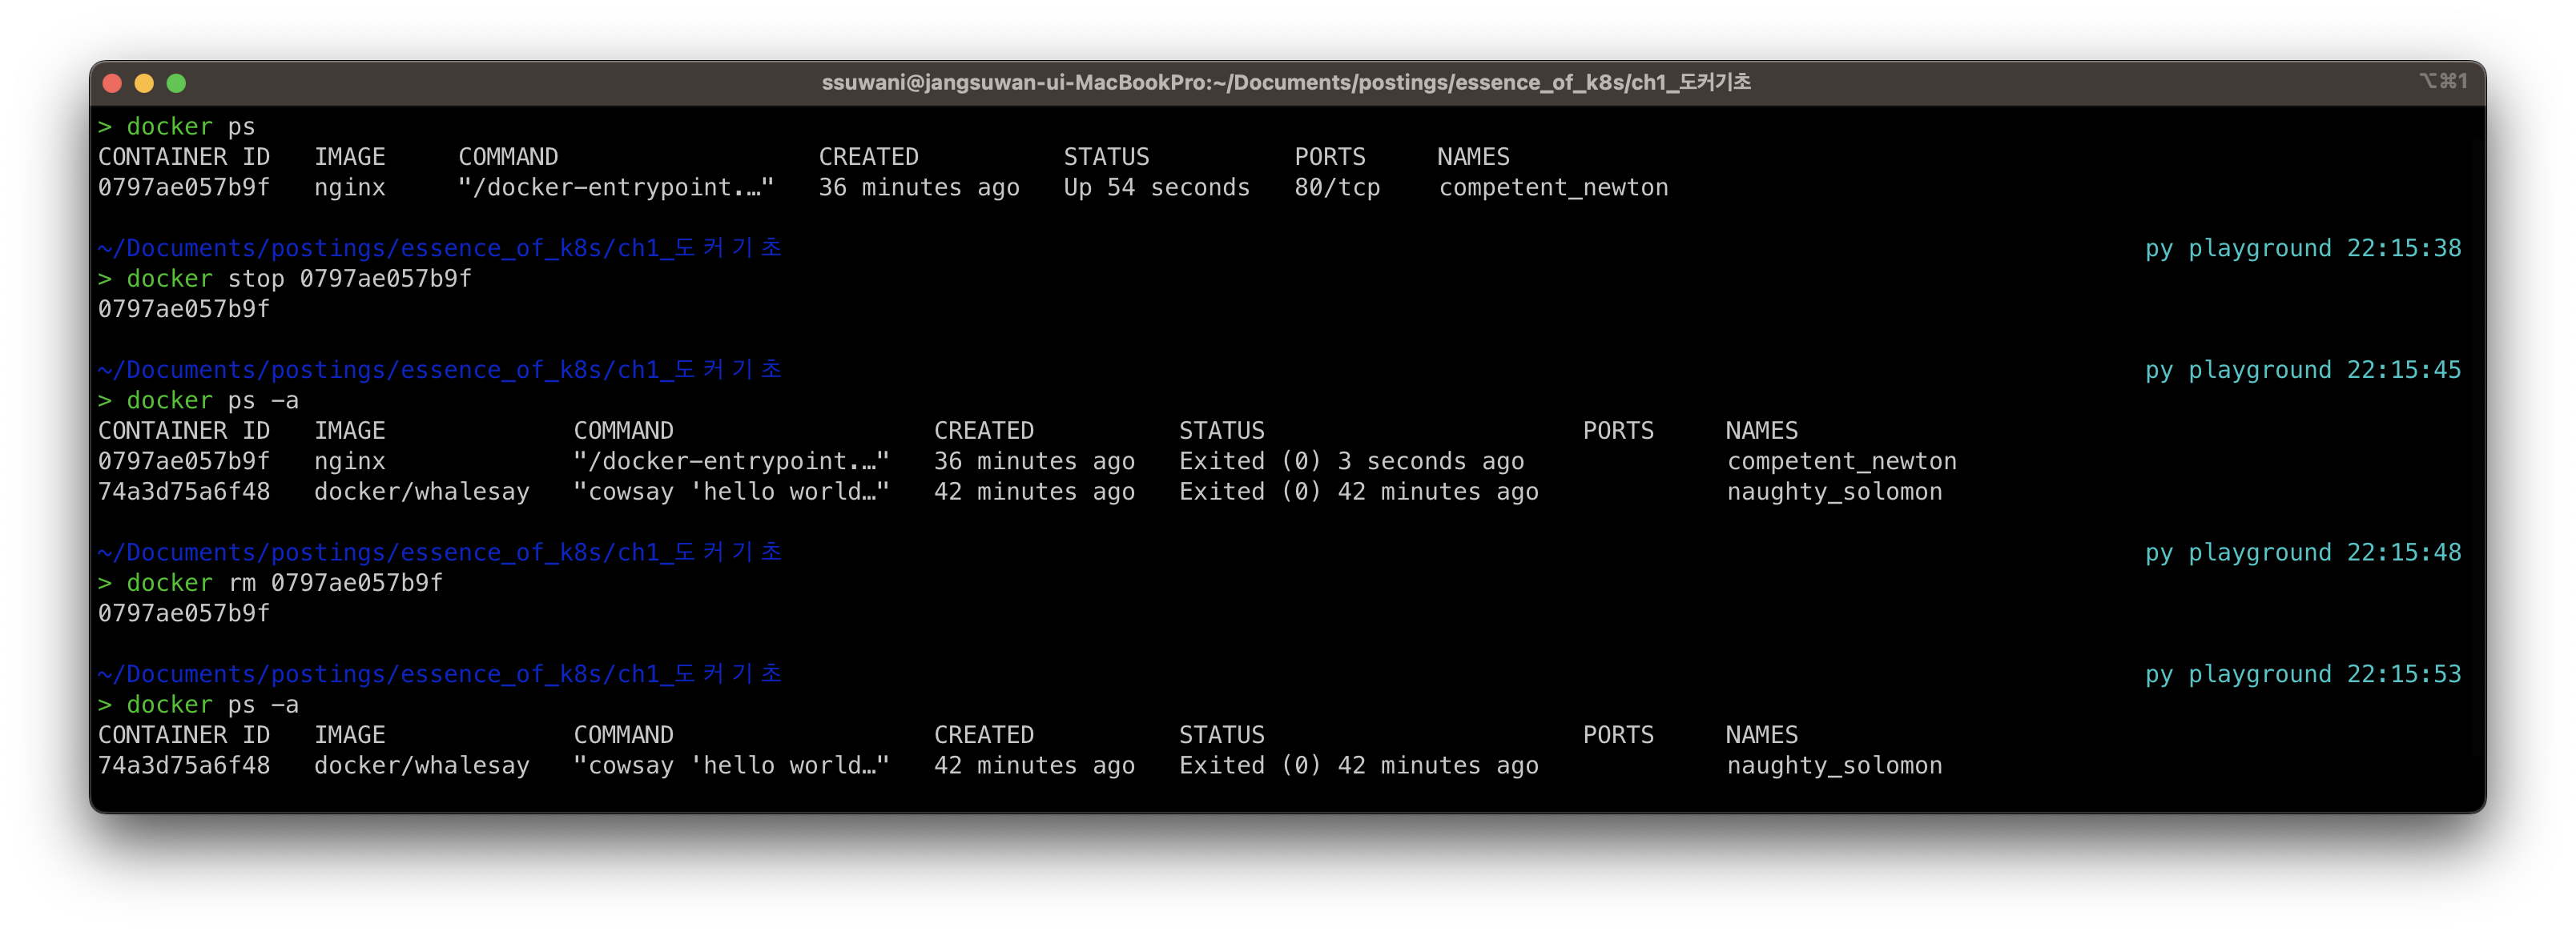Click naughty_solomon name in the last table
The image size is (2576, 932).
click(1834, 766)
